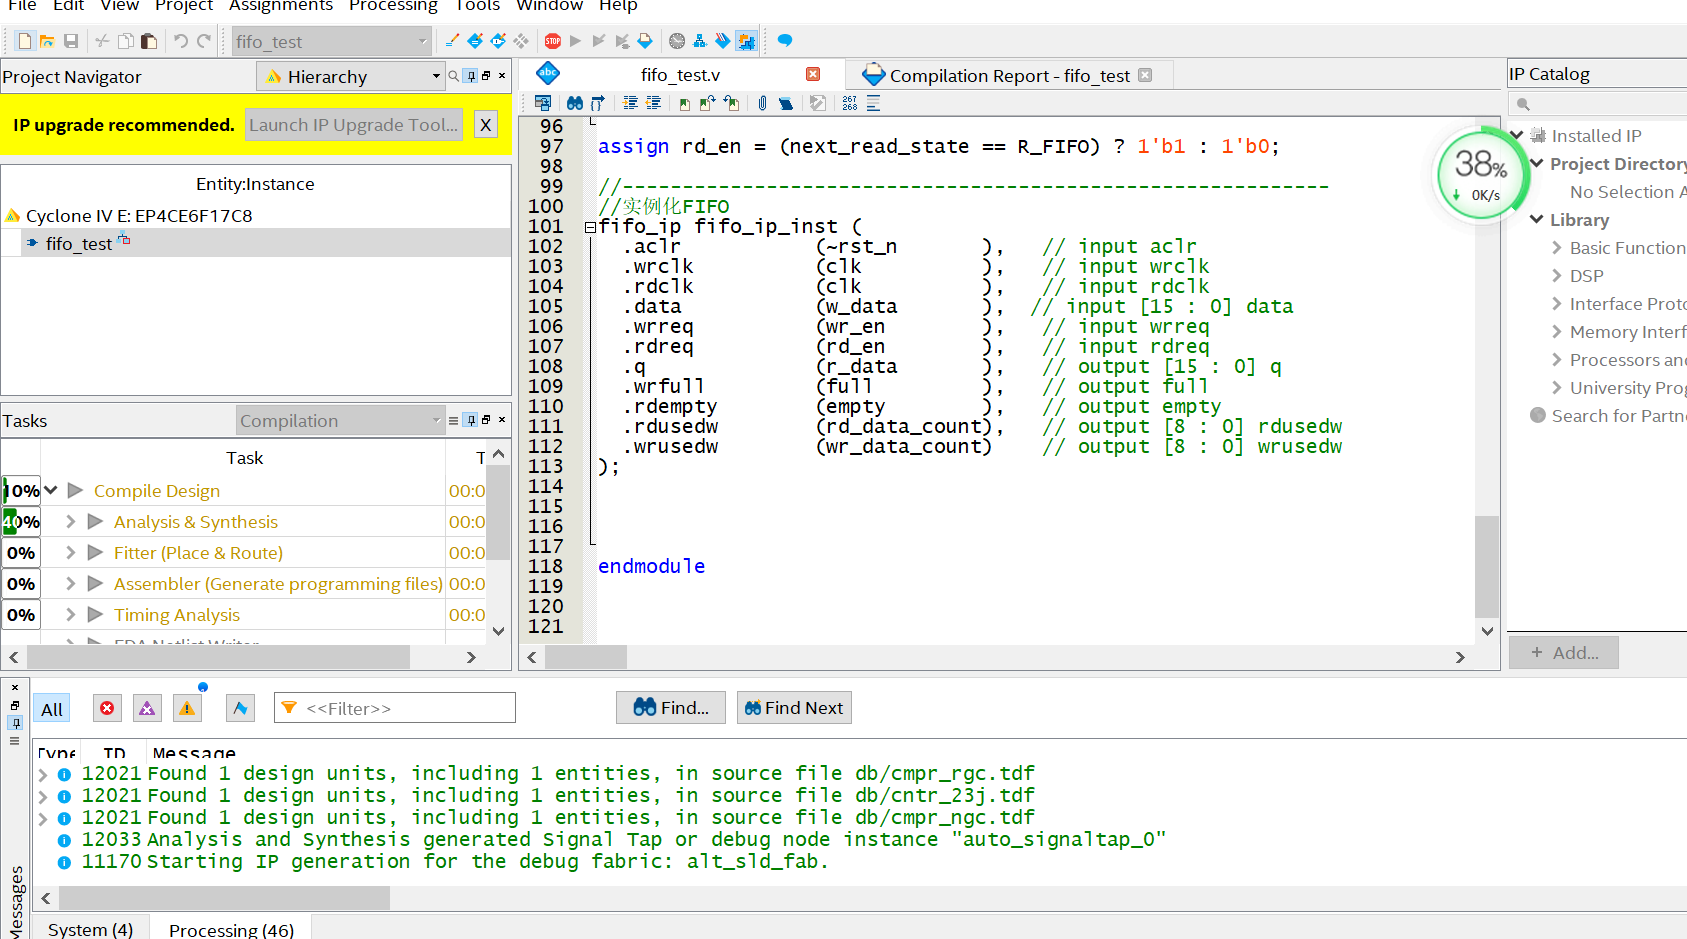Open the Compilation tasks dropdown

(x=340, y=420)
